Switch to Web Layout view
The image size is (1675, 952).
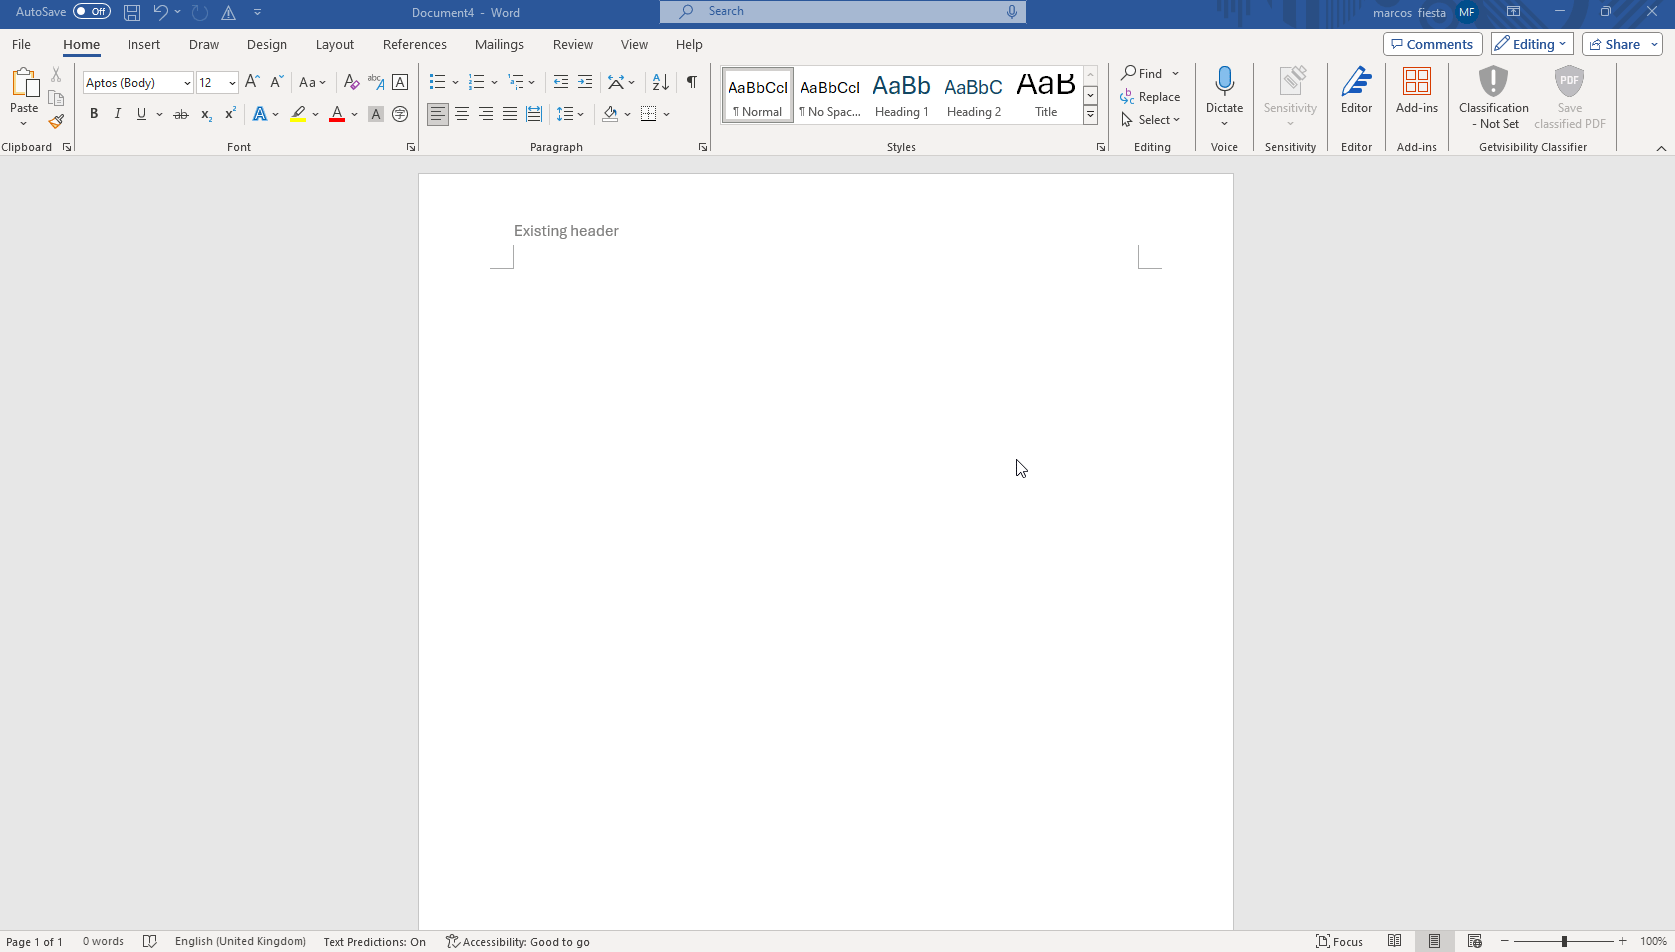pos(1474,941)
